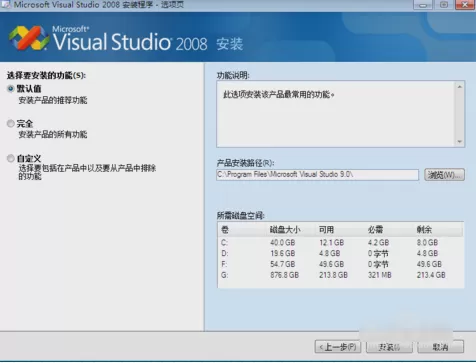This screenshot has width=476, height=363.
Task: Select the F: volume row
Action: coord(341,264)
